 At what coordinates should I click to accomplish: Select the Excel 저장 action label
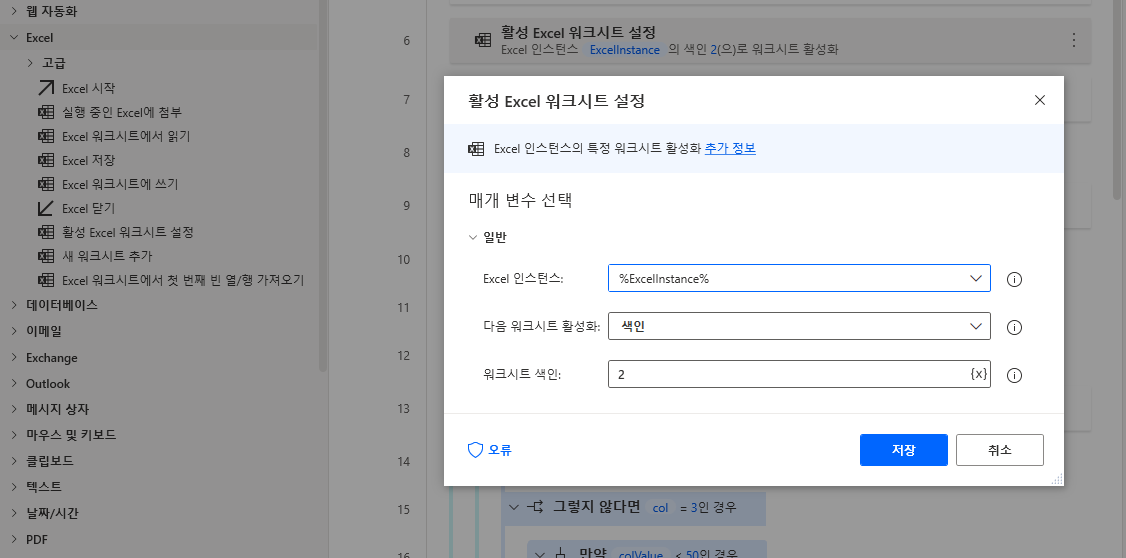point(88,160)
